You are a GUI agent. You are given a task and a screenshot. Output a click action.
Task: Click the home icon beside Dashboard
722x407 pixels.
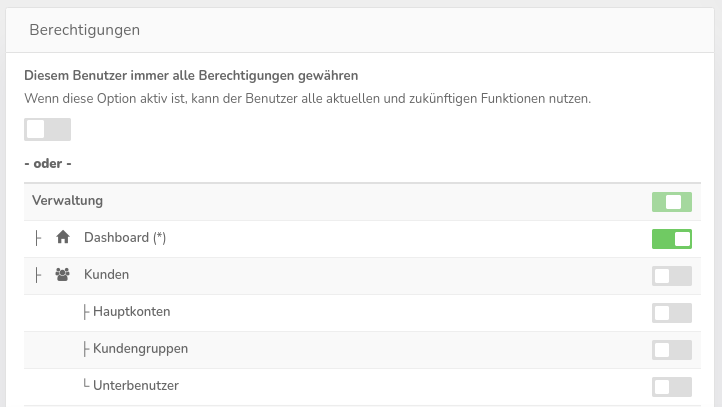pyautogui.click(x=63, y=238)
